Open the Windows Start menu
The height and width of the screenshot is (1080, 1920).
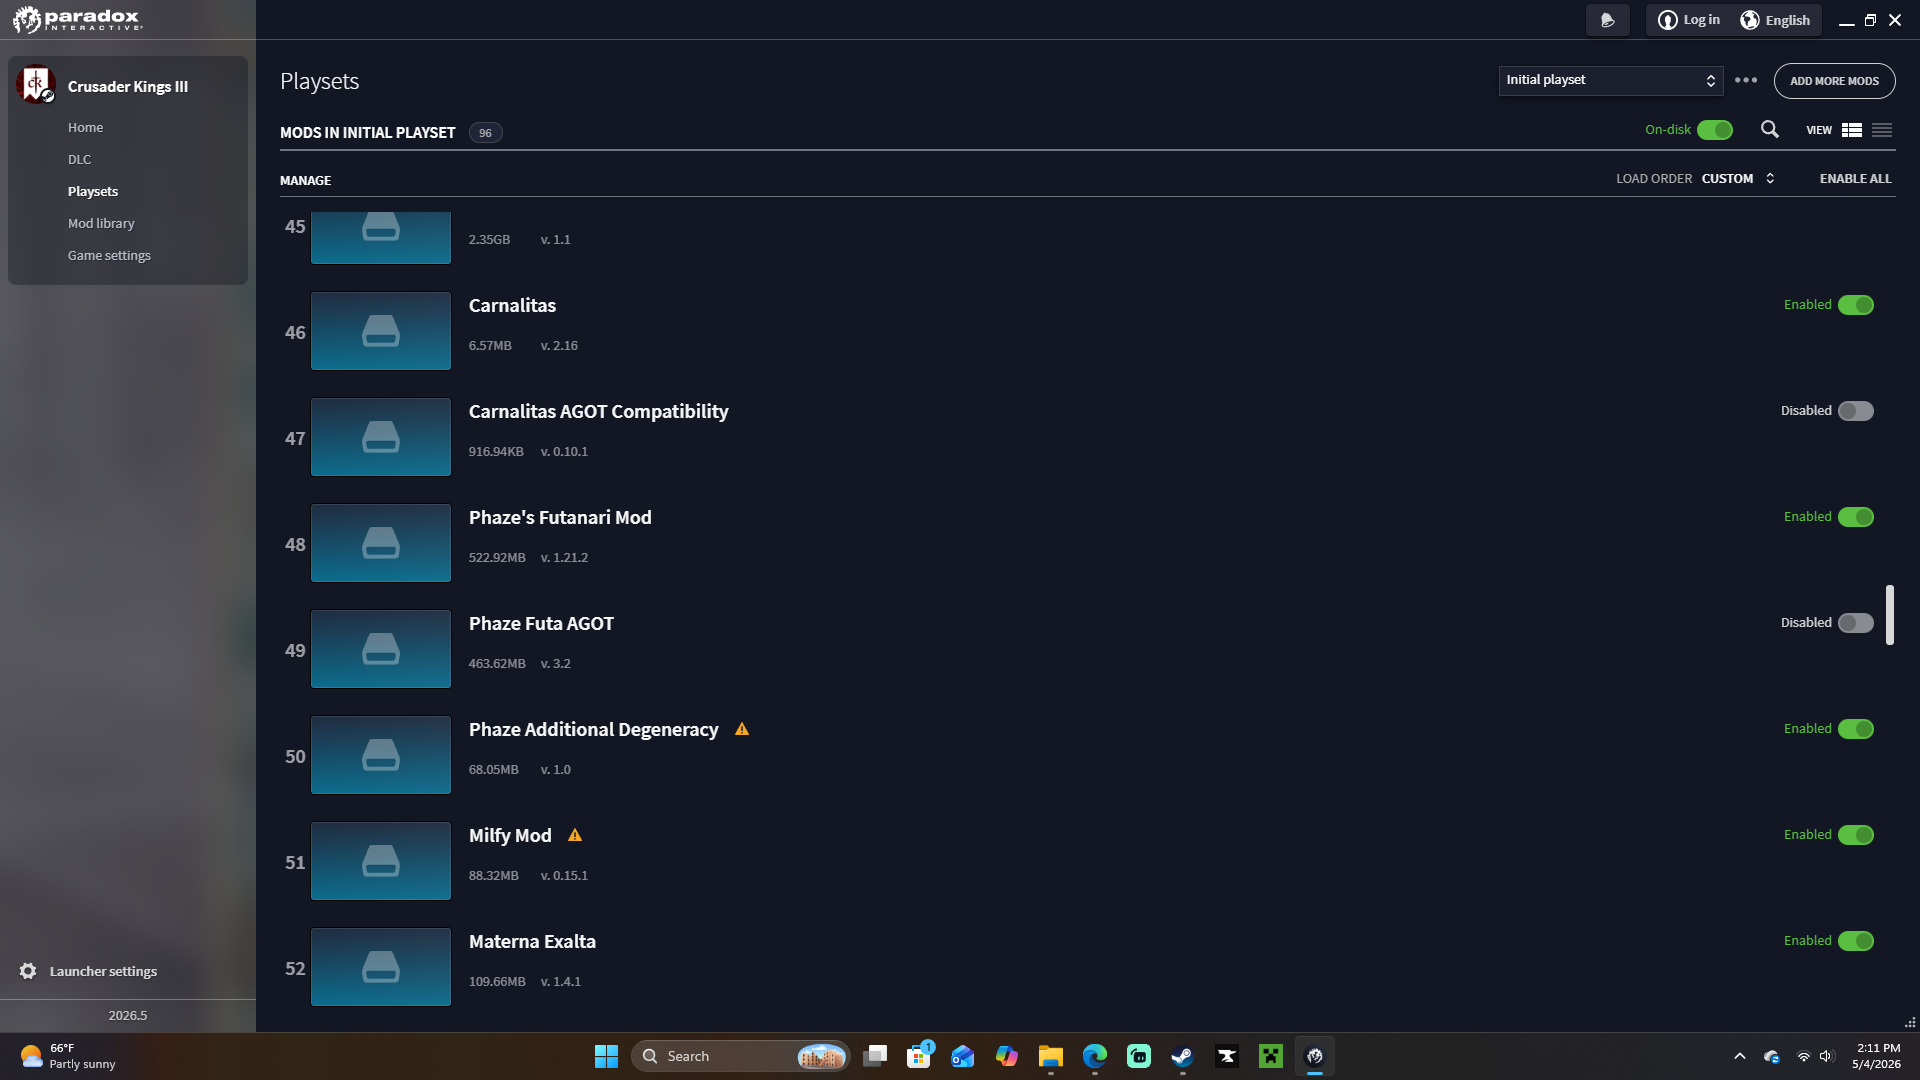(x=606, y=1056)
